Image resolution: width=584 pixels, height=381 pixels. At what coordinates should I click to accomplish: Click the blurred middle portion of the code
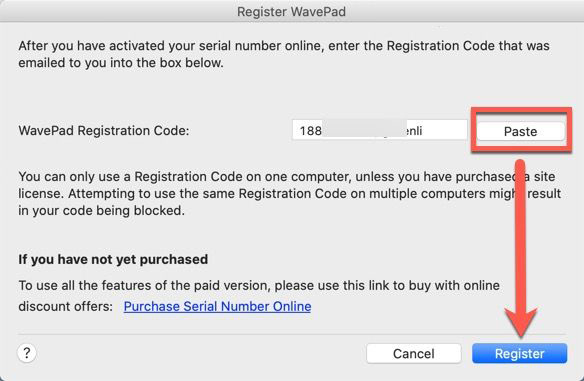click(364, 128)
